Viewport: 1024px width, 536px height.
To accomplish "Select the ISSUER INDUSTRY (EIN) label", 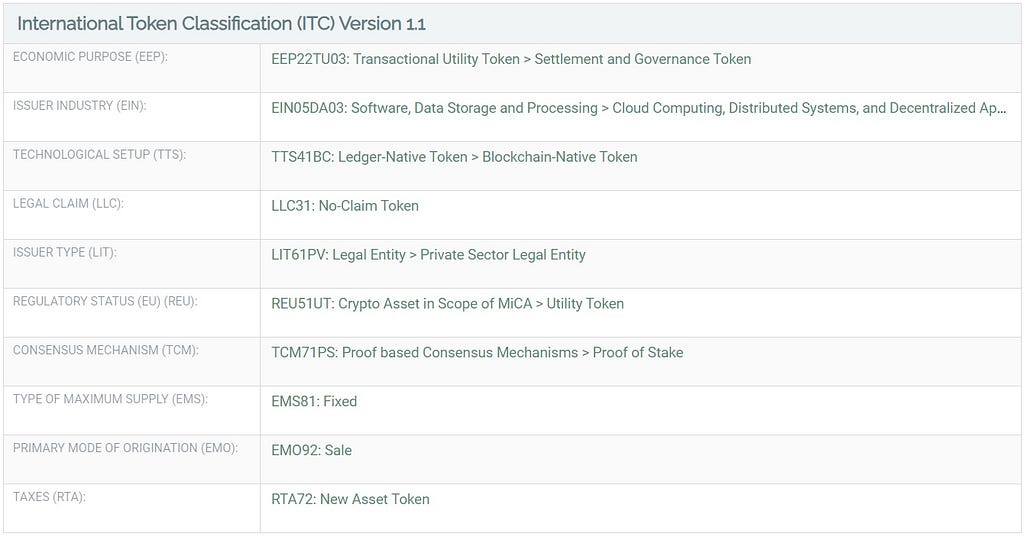I will 79,106.
